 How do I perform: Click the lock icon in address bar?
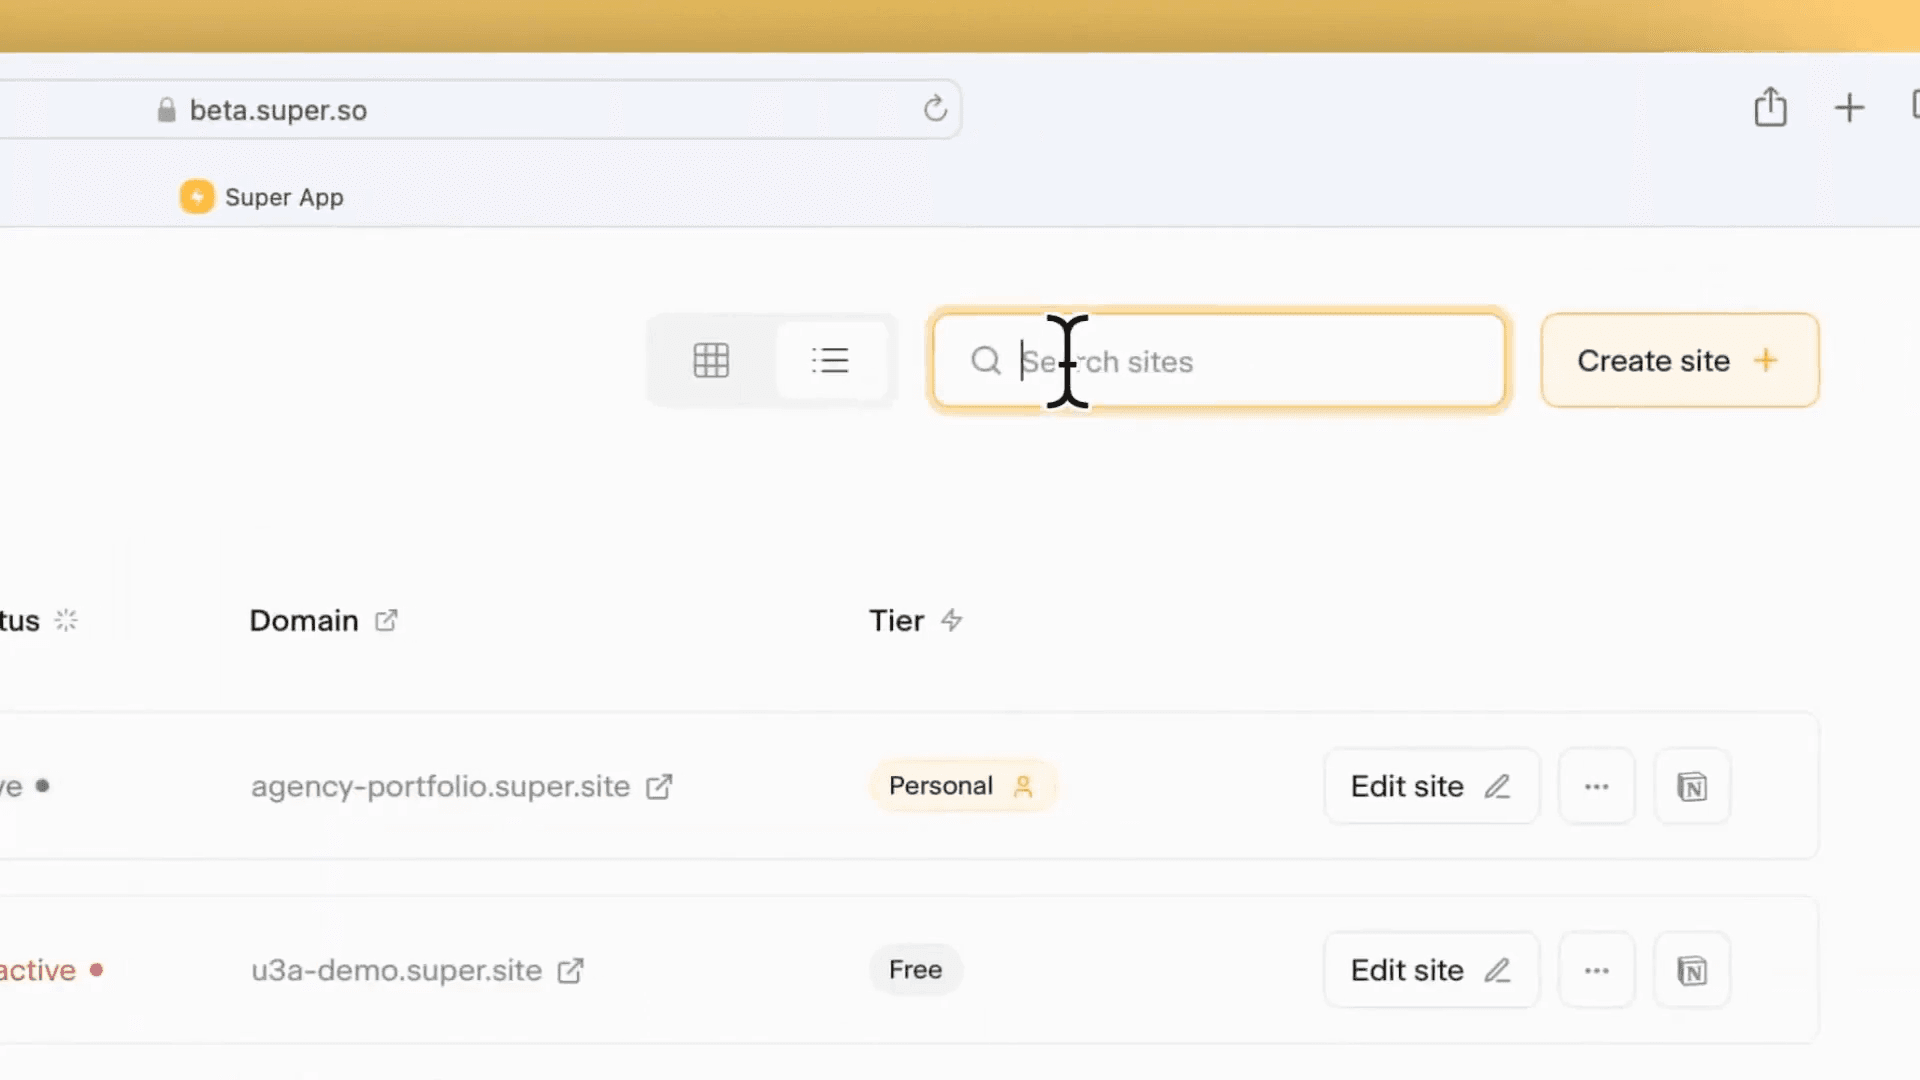[166, 110]
